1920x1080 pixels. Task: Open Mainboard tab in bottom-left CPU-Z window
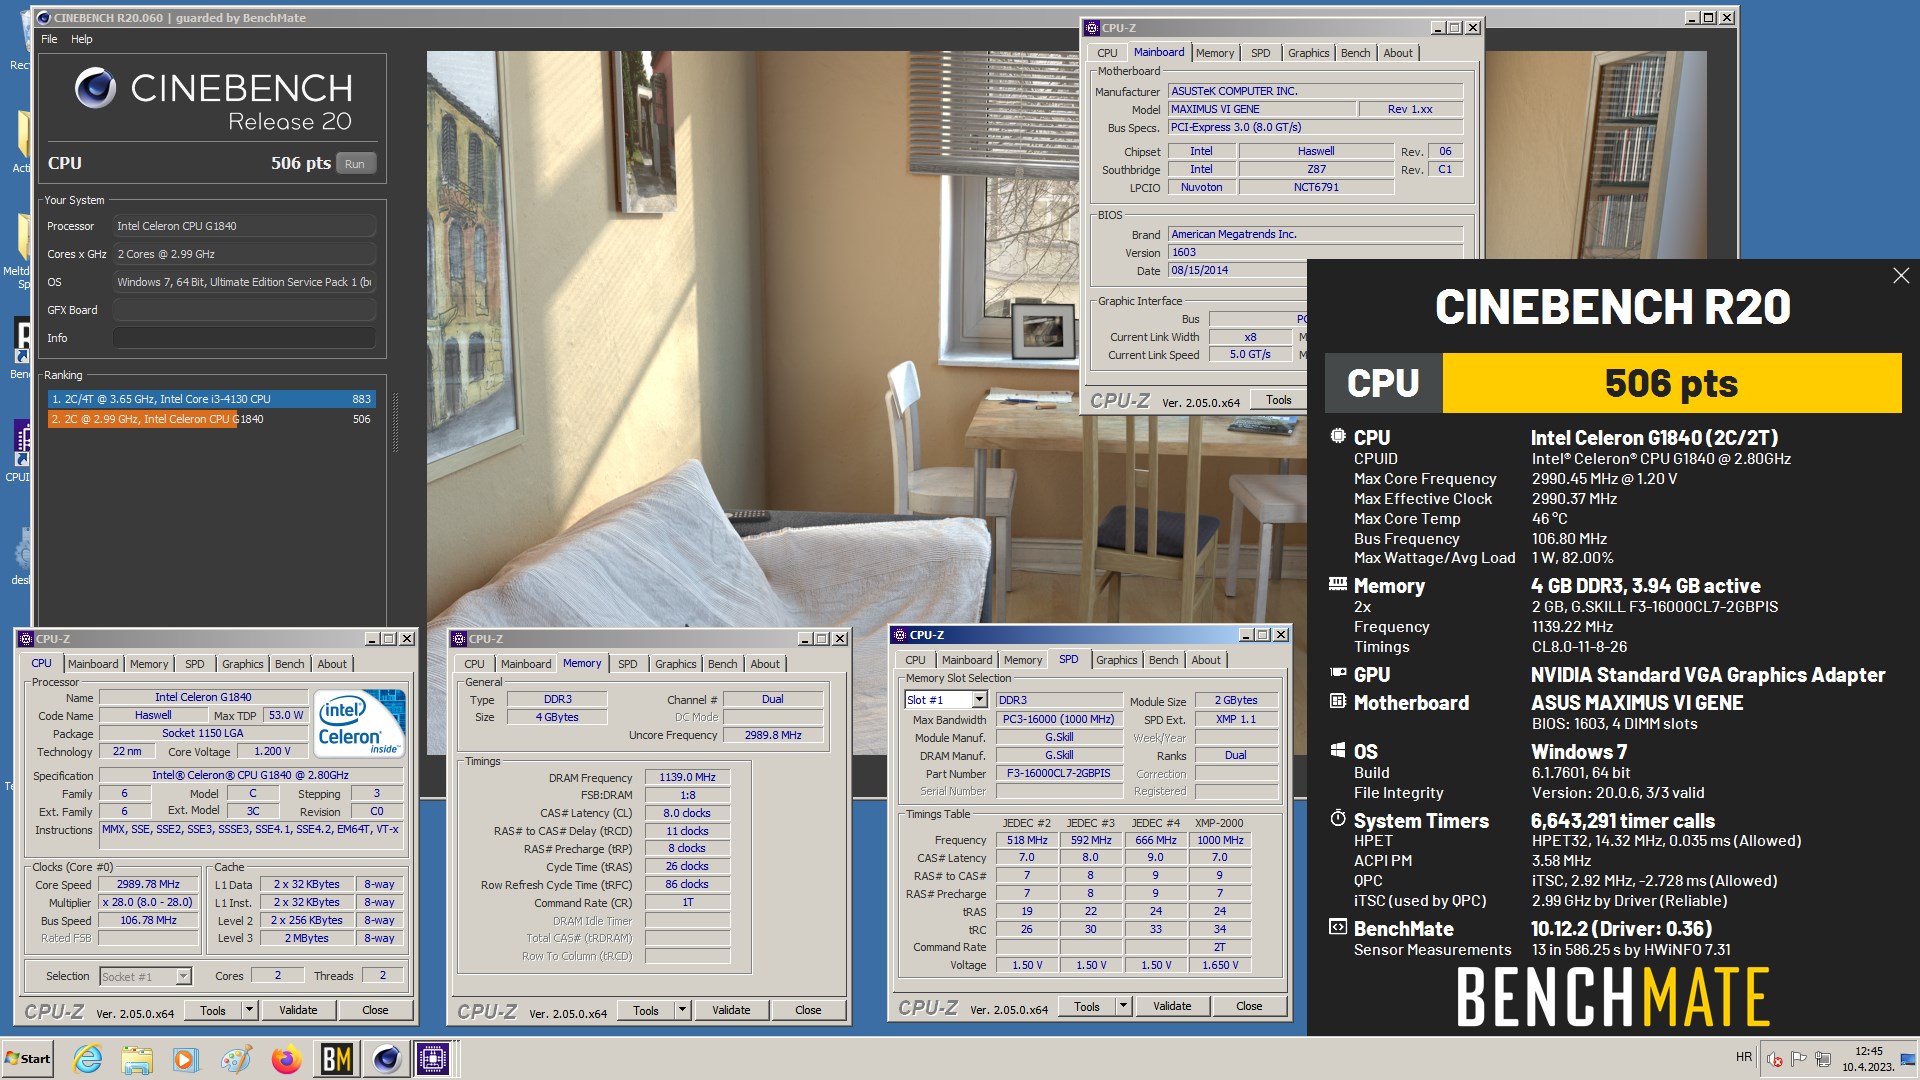click(93, 664)
